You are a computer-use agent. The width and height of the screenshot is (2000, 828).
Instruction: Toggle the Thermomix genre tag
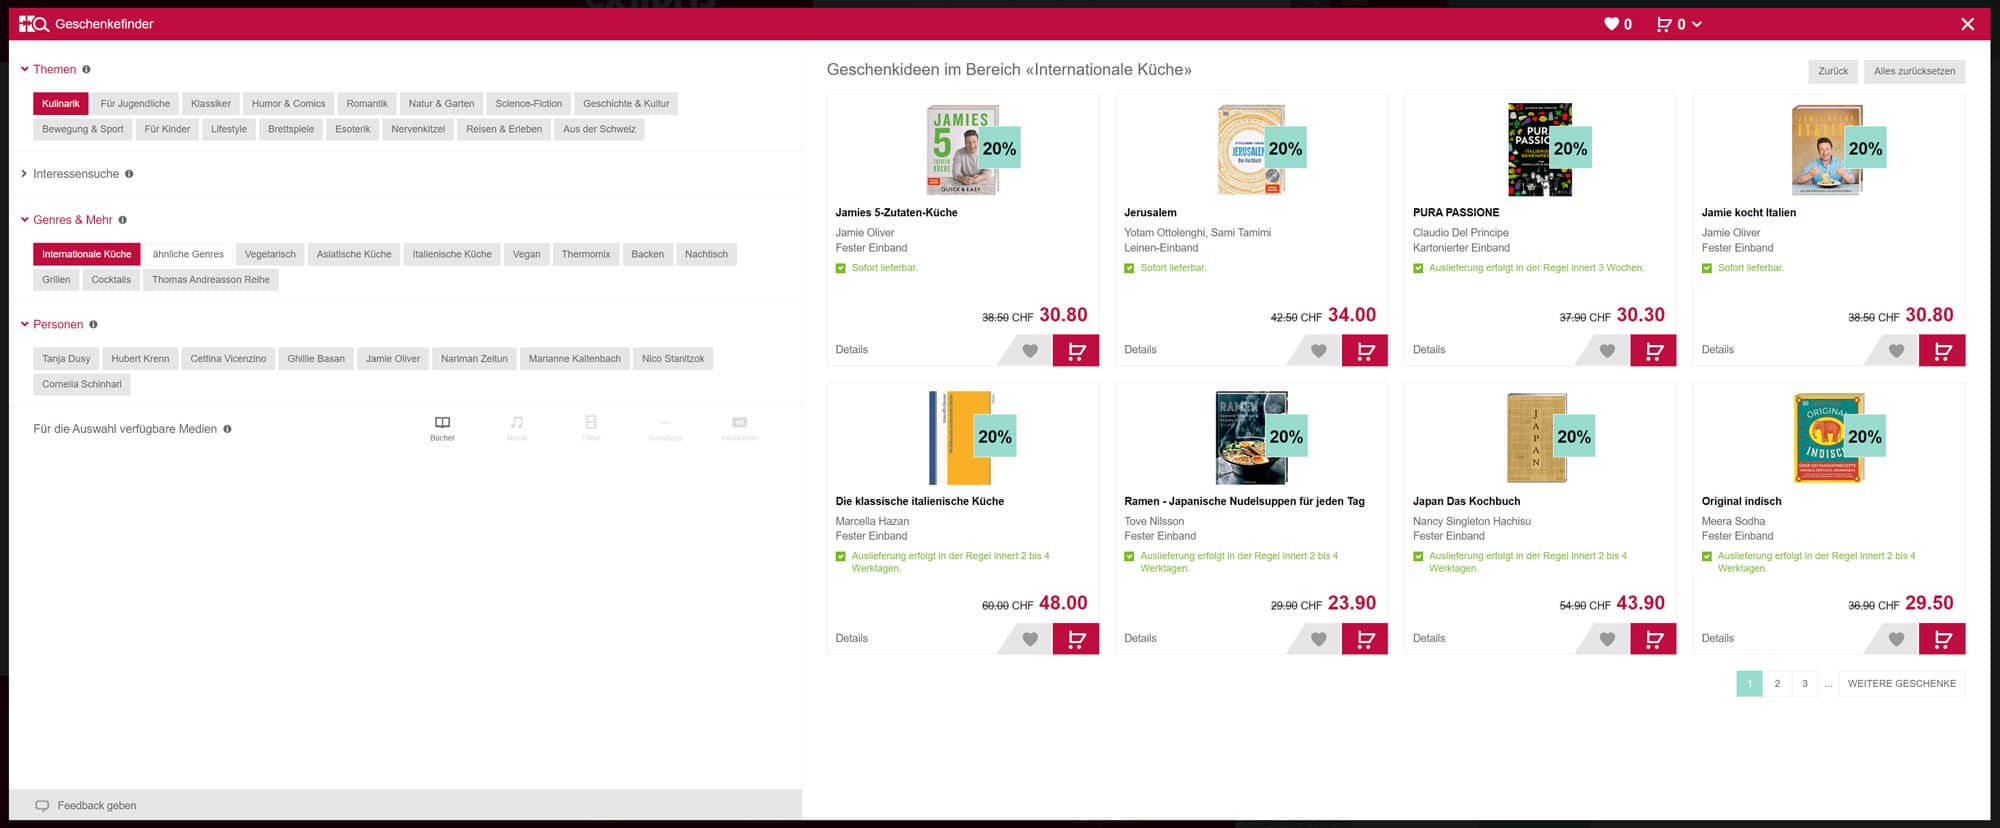586,255
